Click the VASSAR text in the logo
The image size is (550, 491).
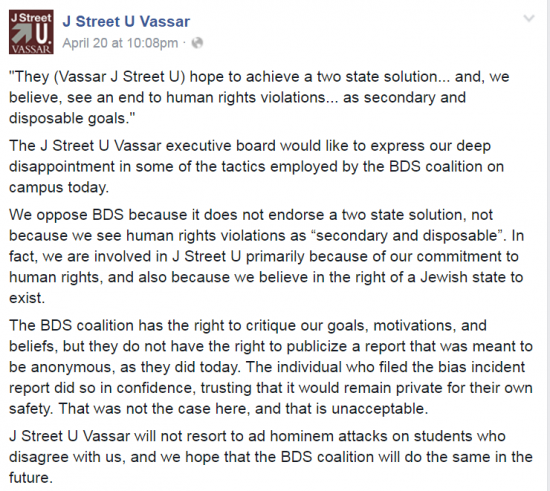[31, 49]
